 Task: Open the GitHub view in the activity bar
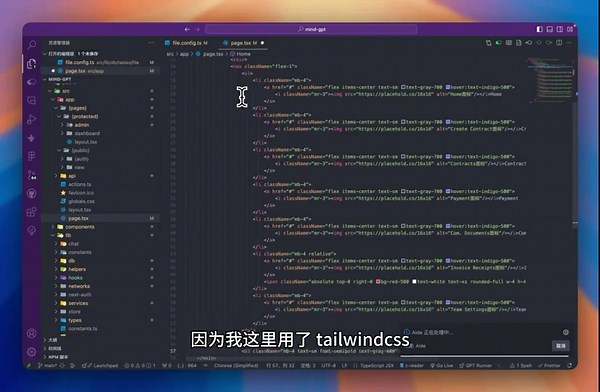pos(32,193)
